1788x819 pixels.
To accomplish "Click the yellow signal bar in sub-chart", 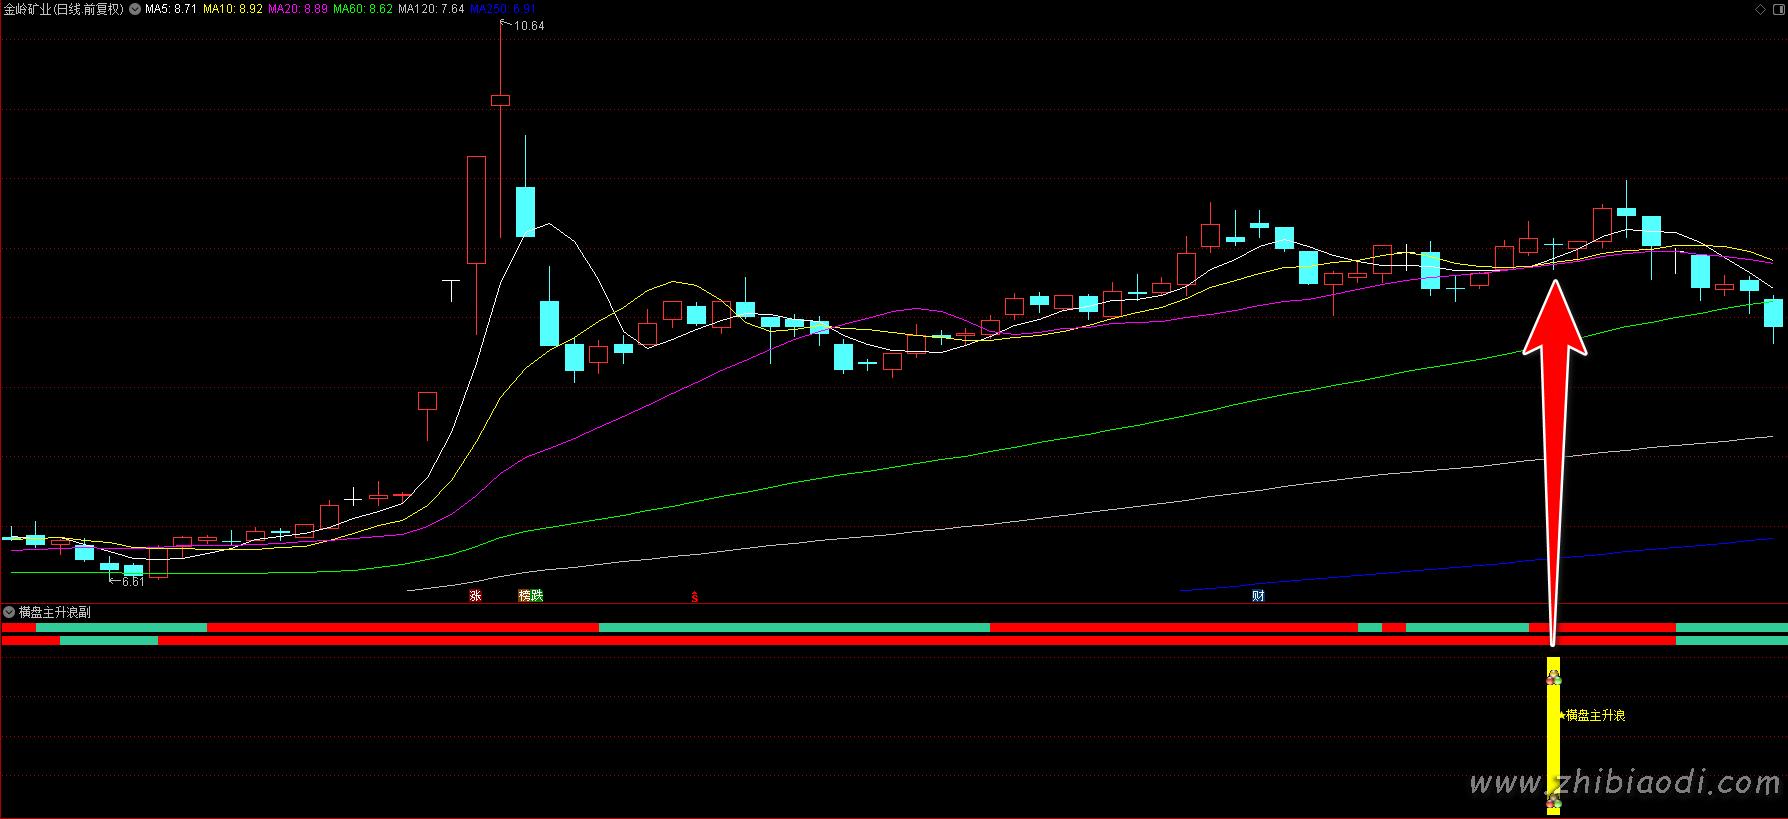I will [1553, 740].
